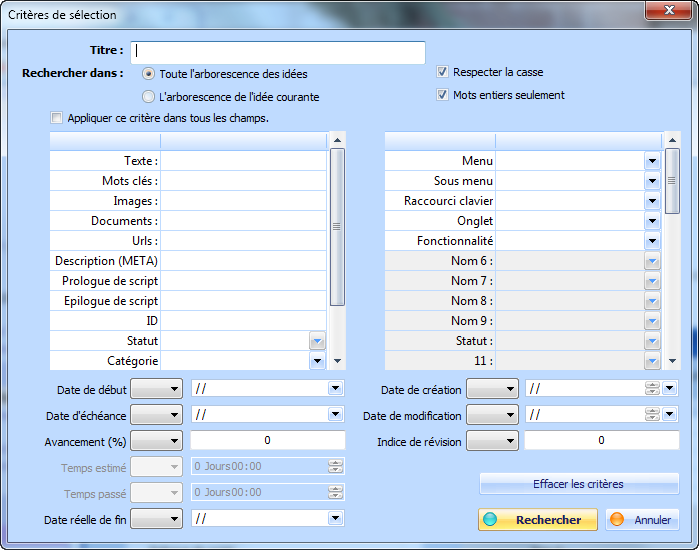Open the Nom 9 dropdown

[x=652, y=321]
